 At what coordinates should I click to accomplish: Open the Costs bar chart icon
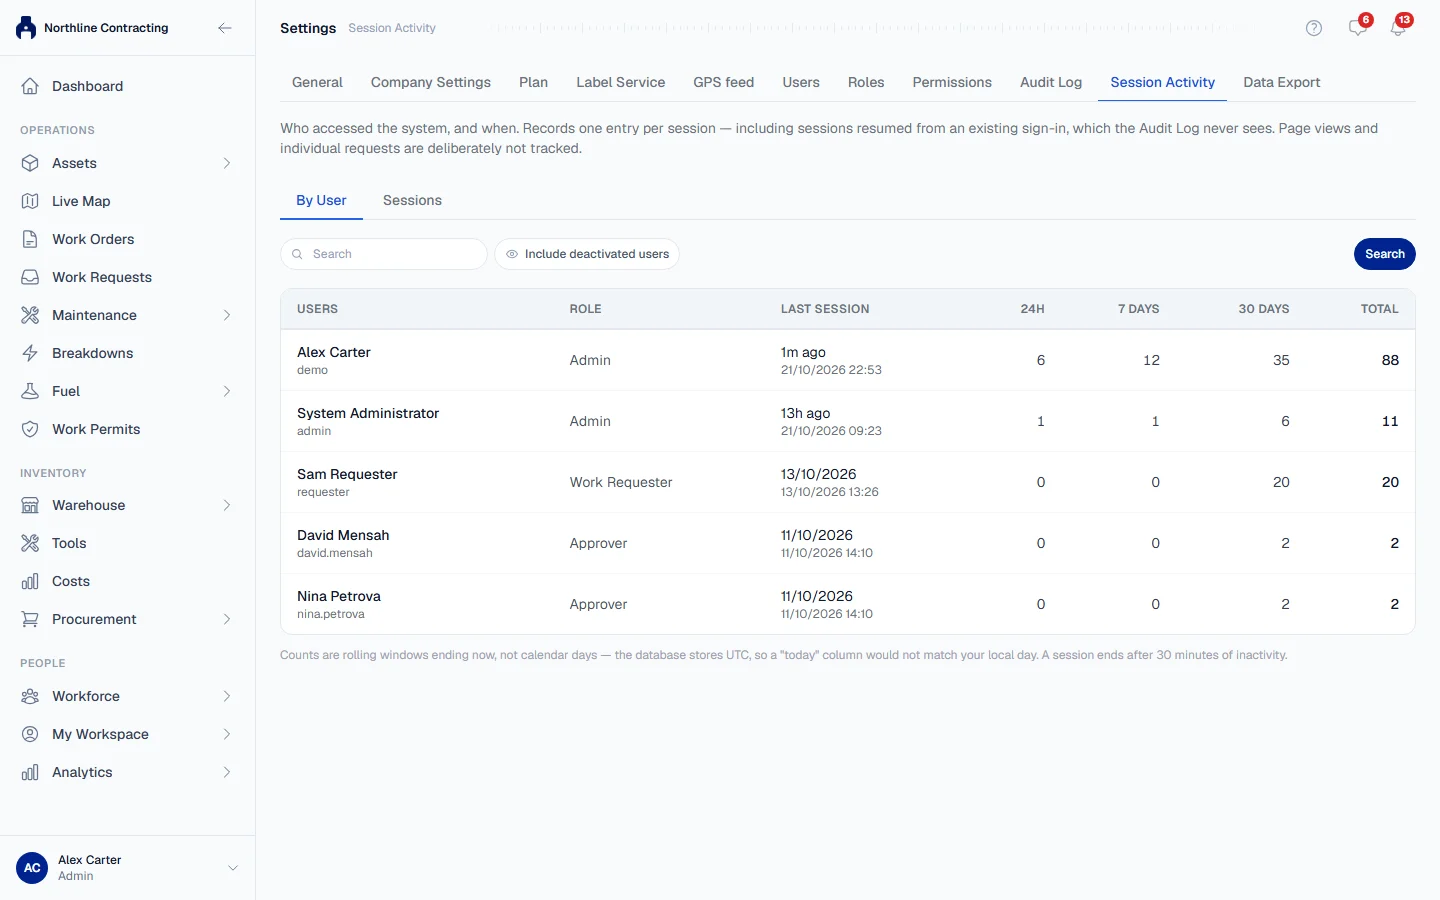[30, 581]
